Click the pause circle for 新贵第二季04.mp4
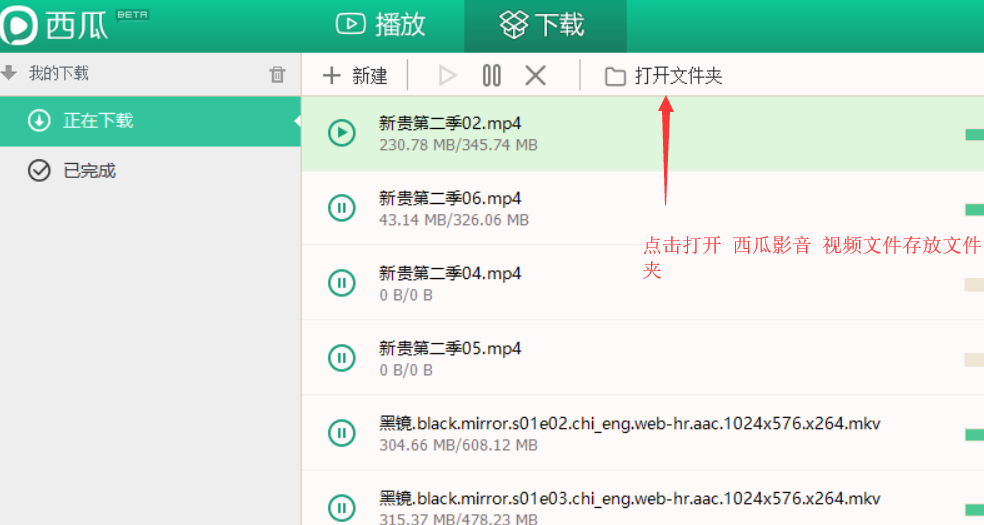This screenshot has width=984, height=525. (x=342, y=282)
